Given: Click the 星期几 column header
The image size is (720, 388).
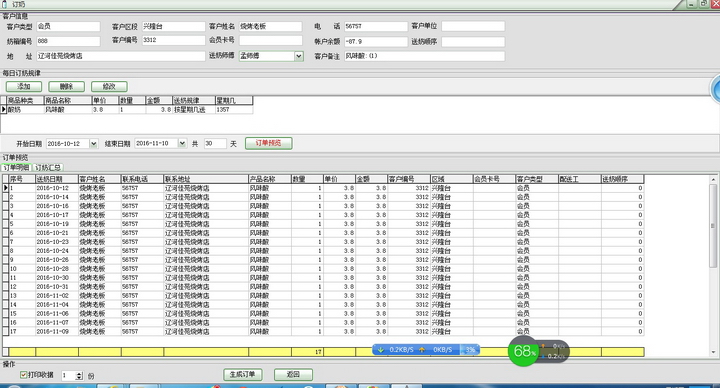Looking at the screenshot, I should tap(234, 100).
